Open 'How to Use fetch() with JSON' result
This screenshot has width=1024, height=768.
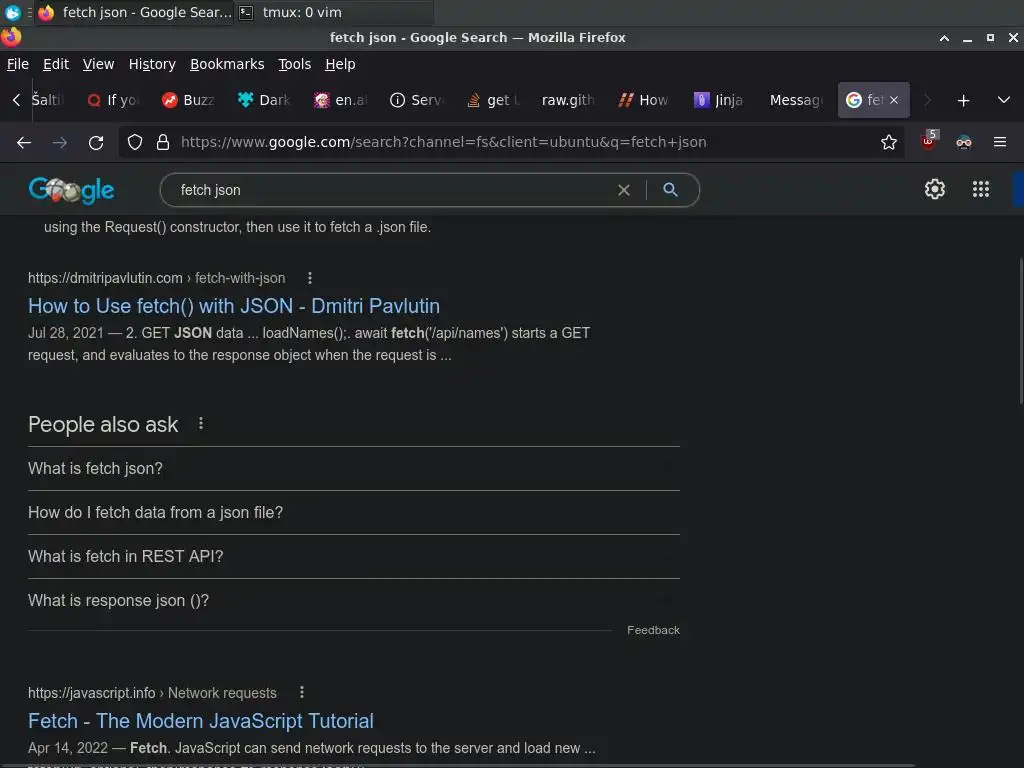tap(234, 306)
